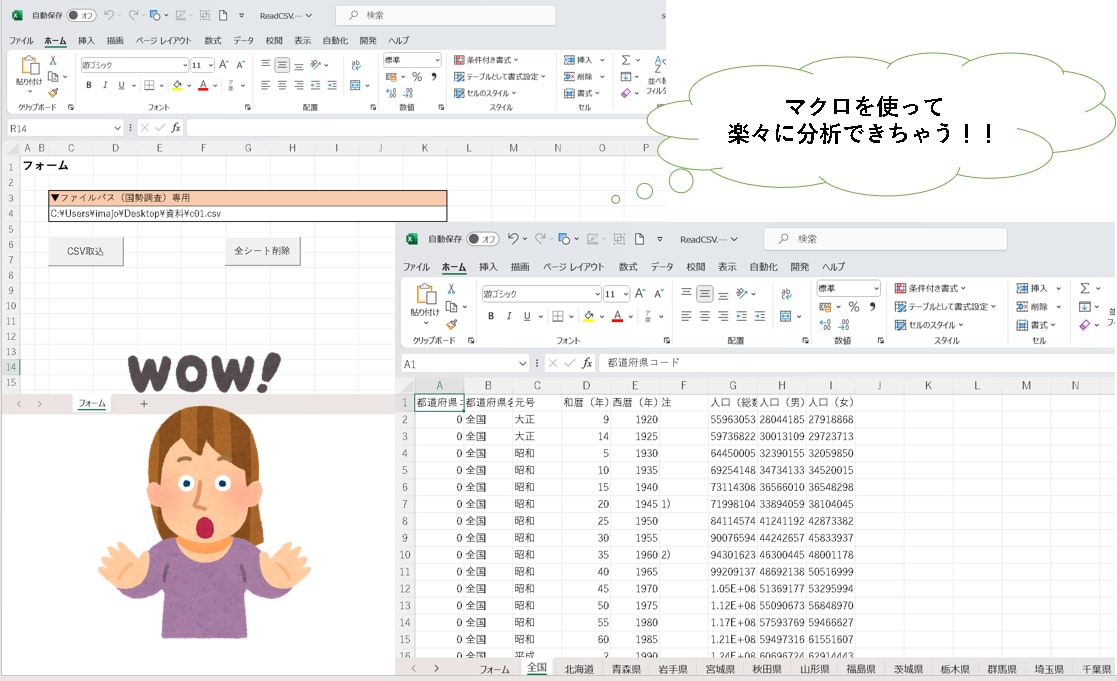Select the file path cell showing c01.csv
This screenshot has width=1117, height=681.
[x=247, y=214]
